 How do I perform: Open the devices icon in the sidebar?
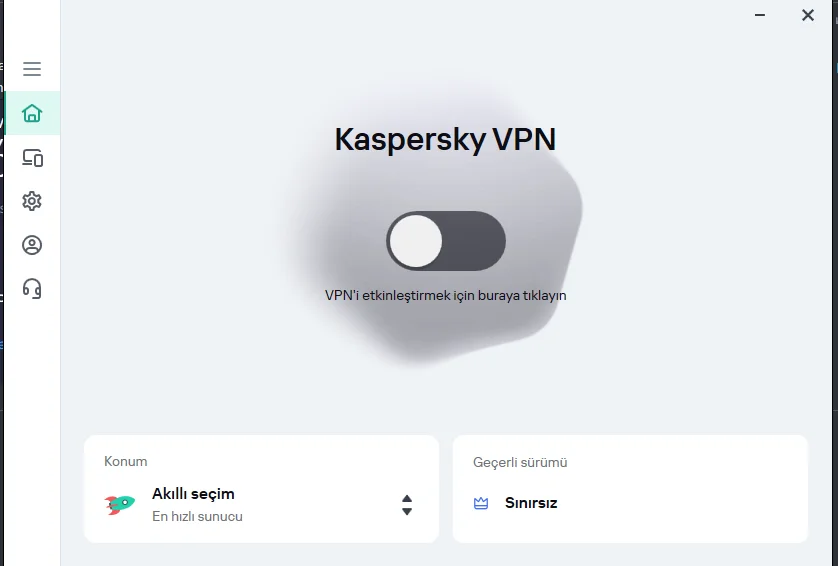pos(32,157)
